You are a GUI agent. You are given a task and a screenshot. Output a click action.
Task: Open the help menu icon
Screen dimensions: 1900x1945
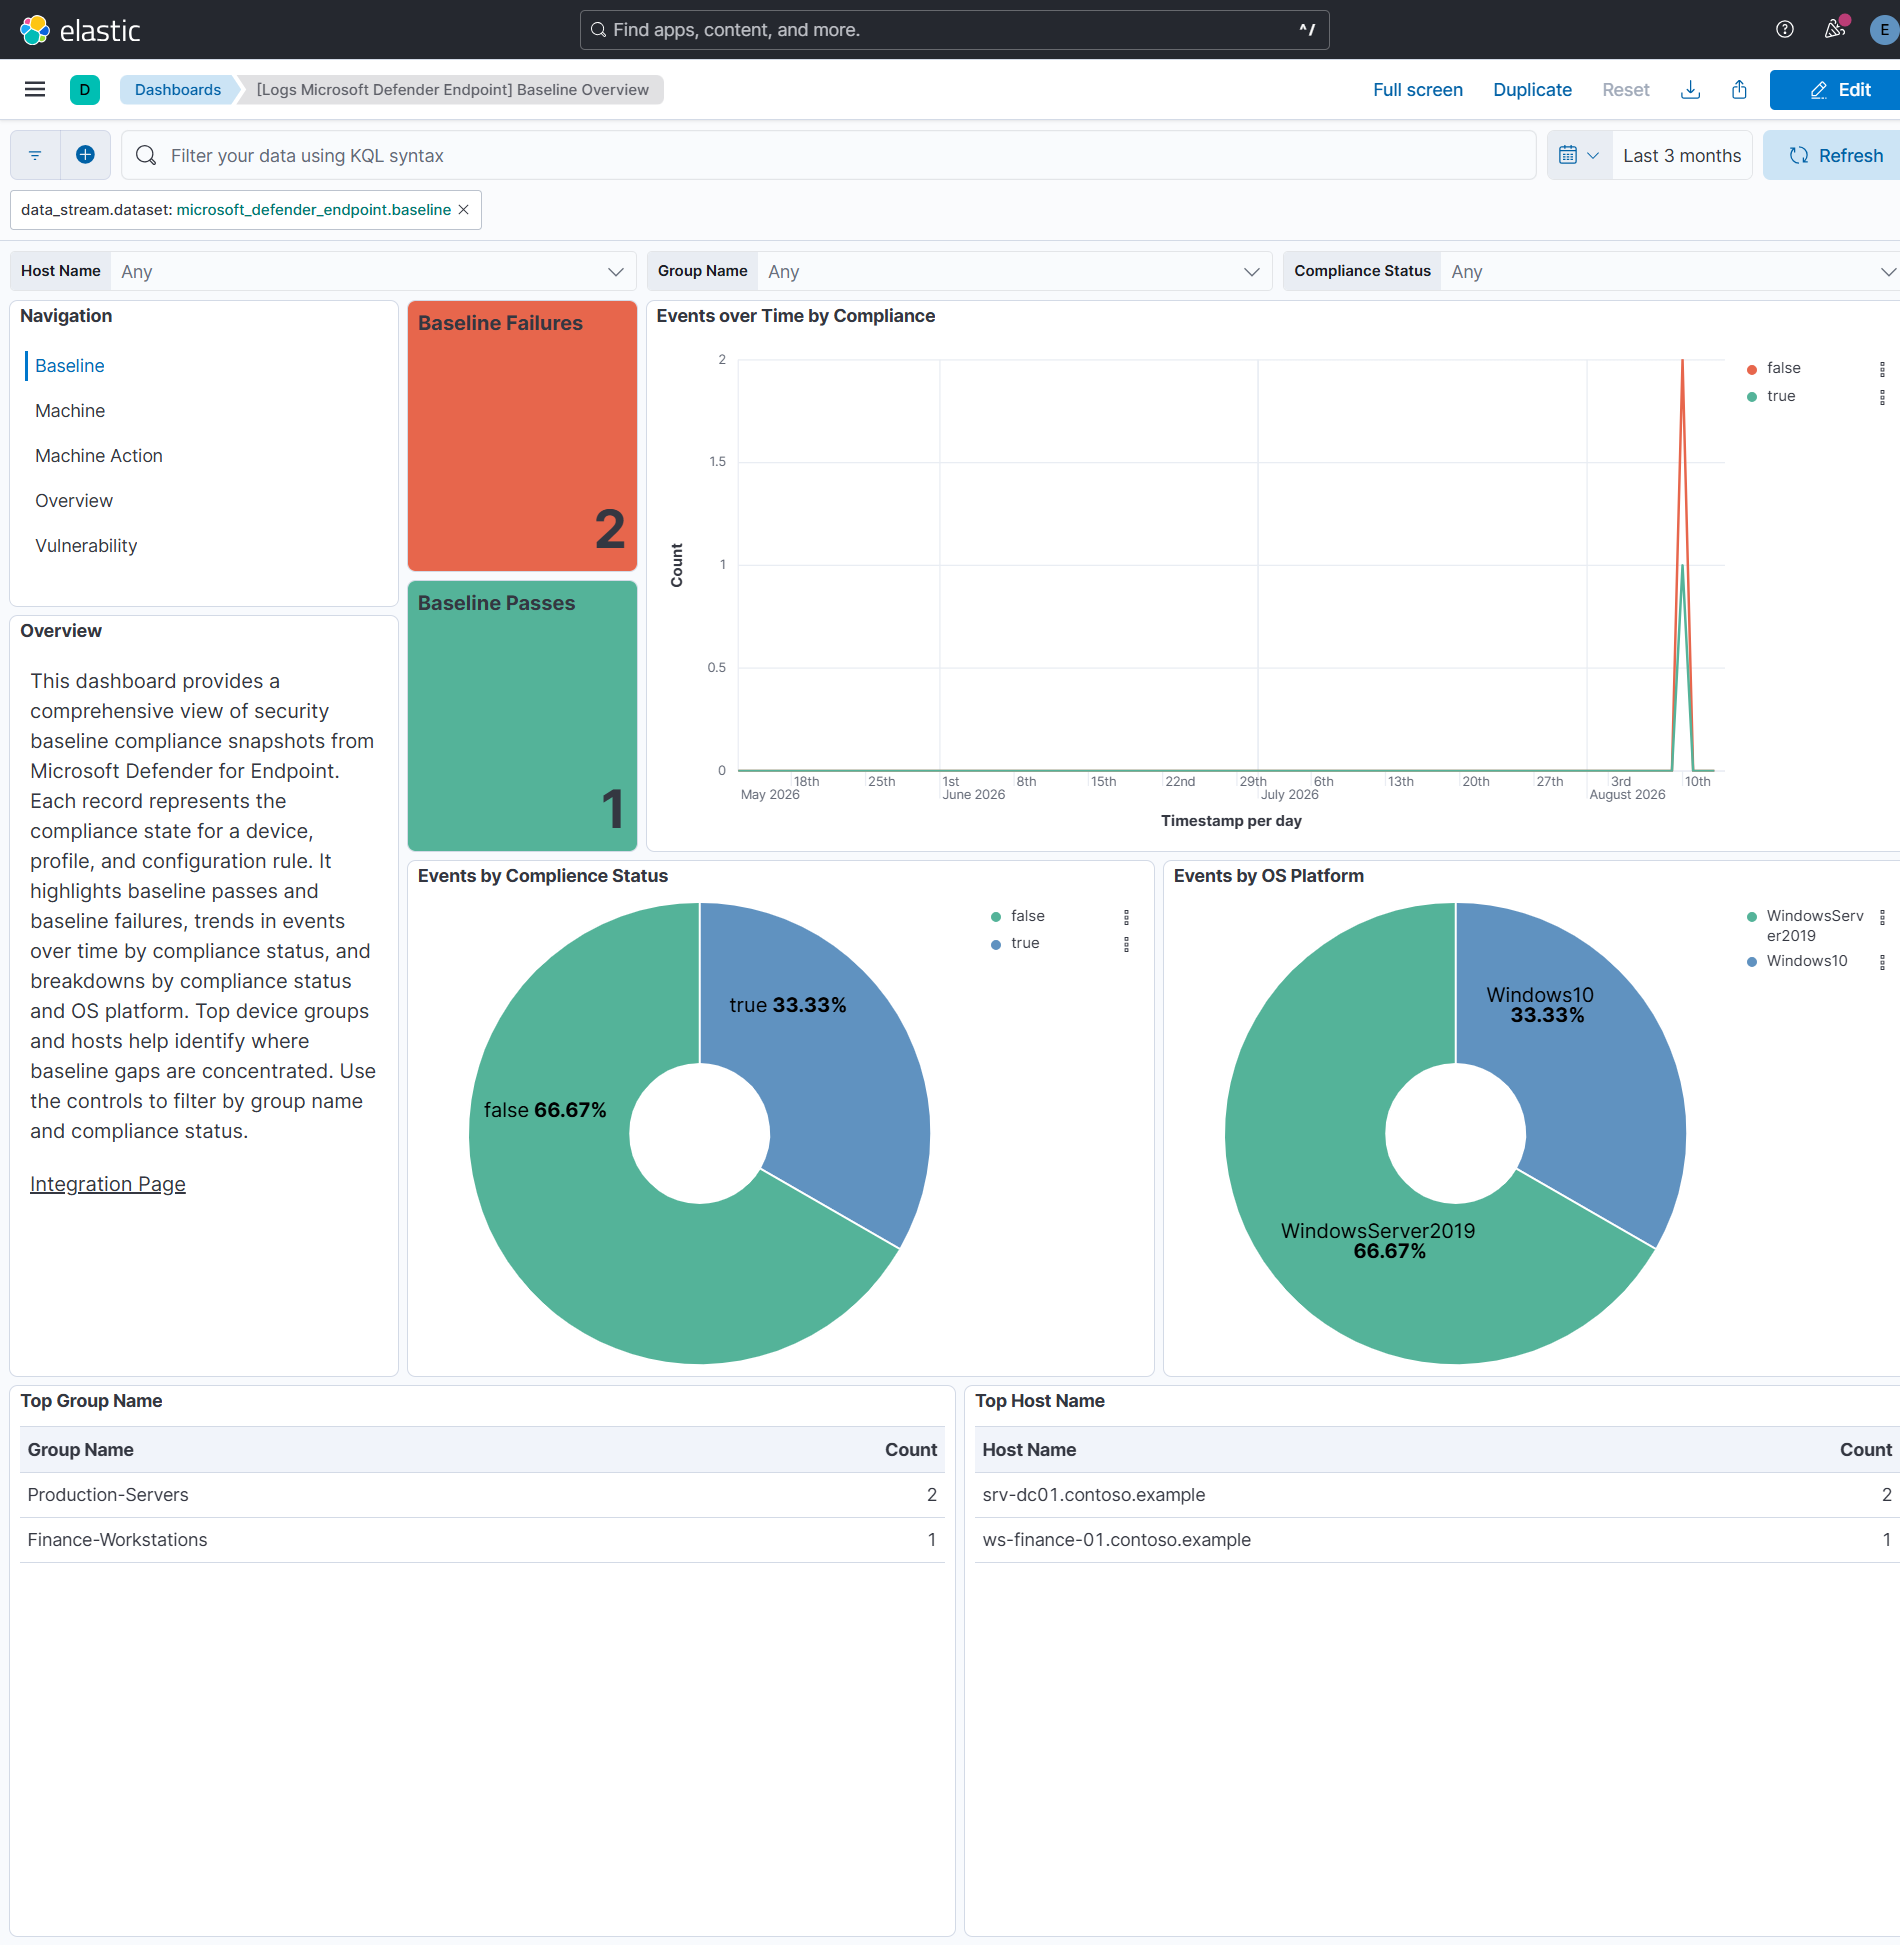tap(1785, 30)
